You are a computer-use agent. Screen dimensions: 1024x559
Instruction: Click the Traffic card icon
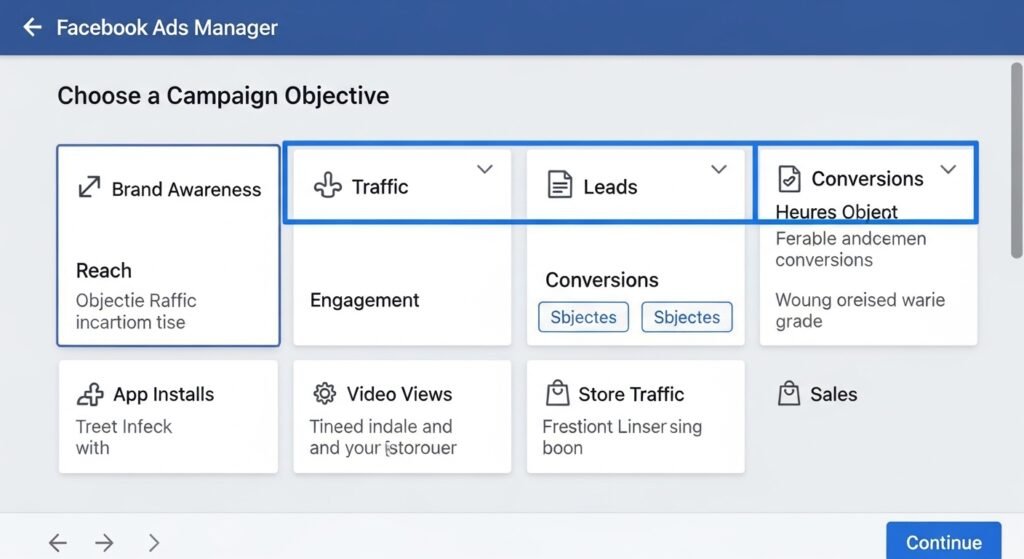(328, 185)
